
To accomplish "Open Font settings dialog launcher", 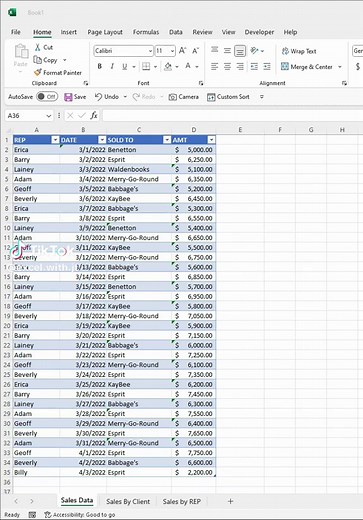I will pyautogui.click(x=201, y=83).
